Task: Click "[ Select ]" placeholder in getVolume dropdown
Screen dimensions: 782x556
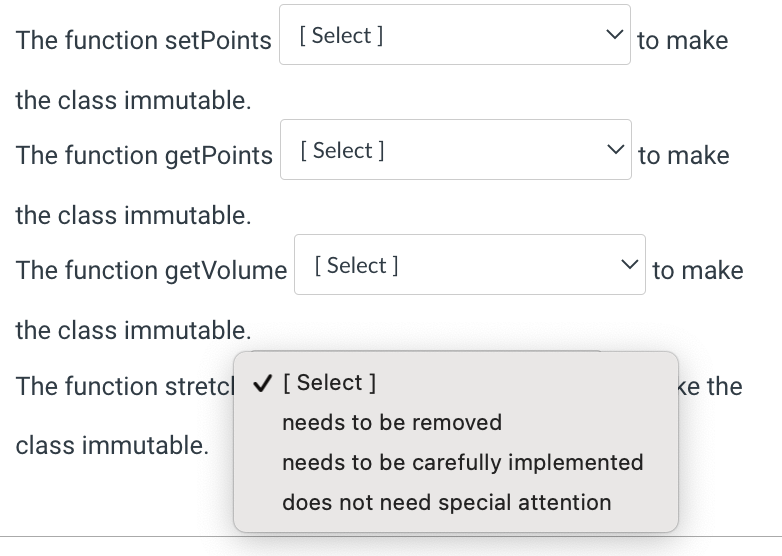Action: point(357,266)
